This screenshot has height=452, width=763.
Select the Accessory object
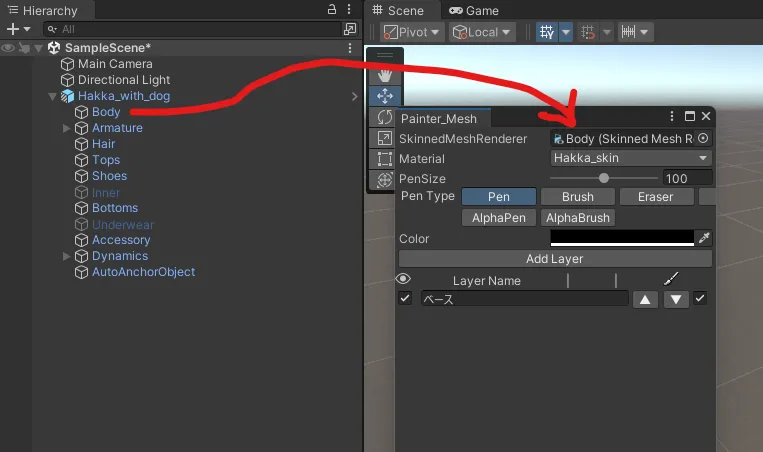(x=121, y=240)
